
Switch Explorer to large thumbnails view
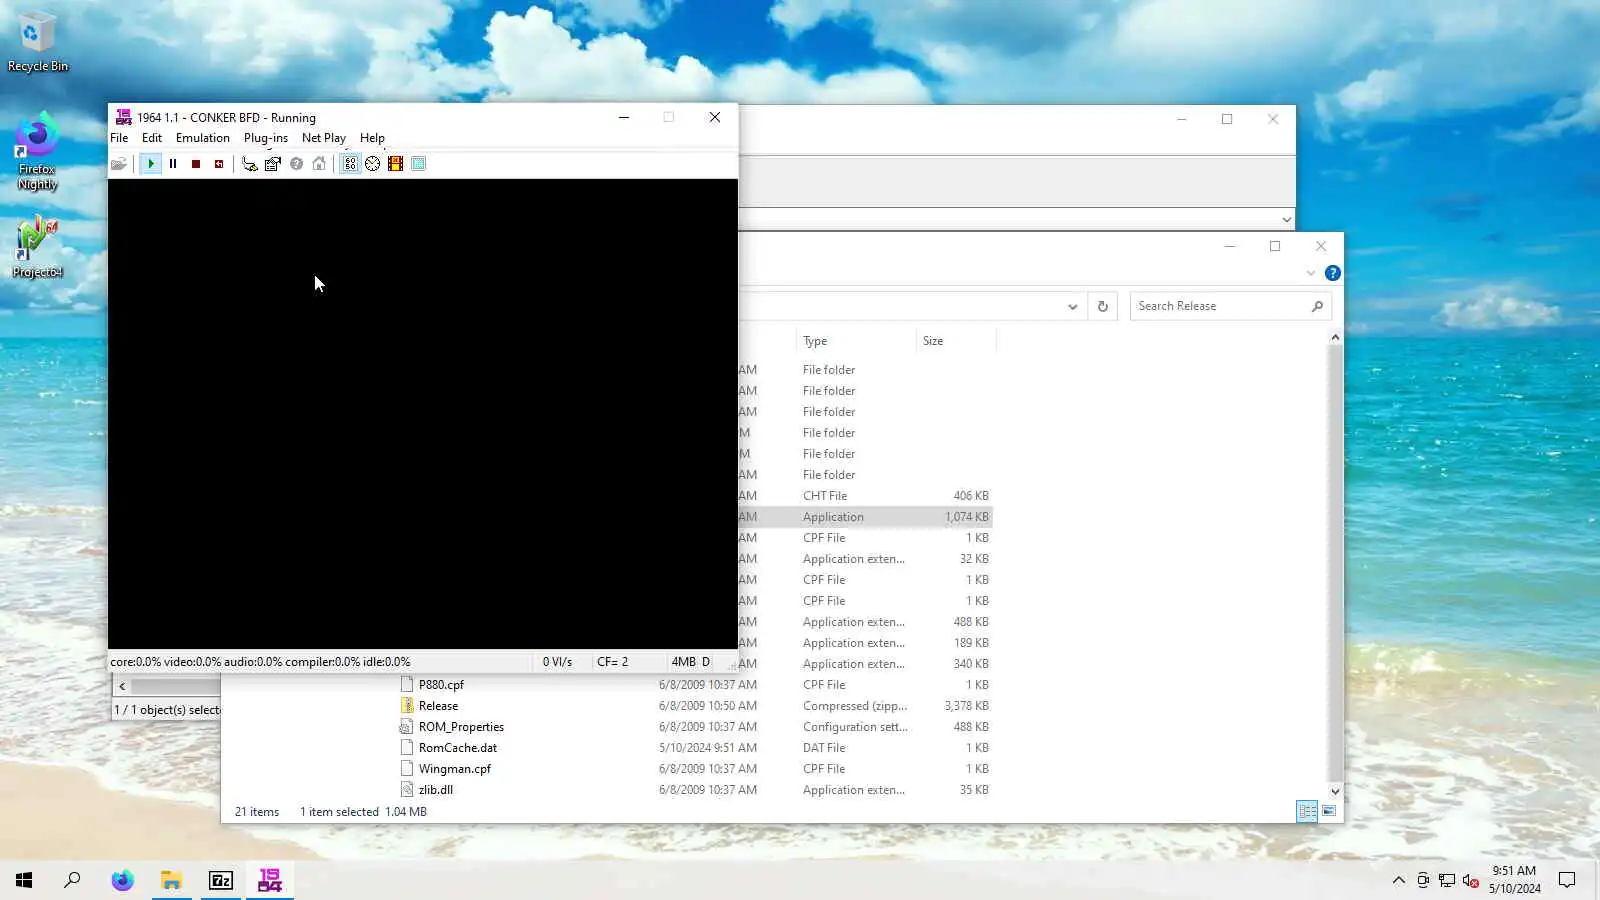[x=1329, y=811]
